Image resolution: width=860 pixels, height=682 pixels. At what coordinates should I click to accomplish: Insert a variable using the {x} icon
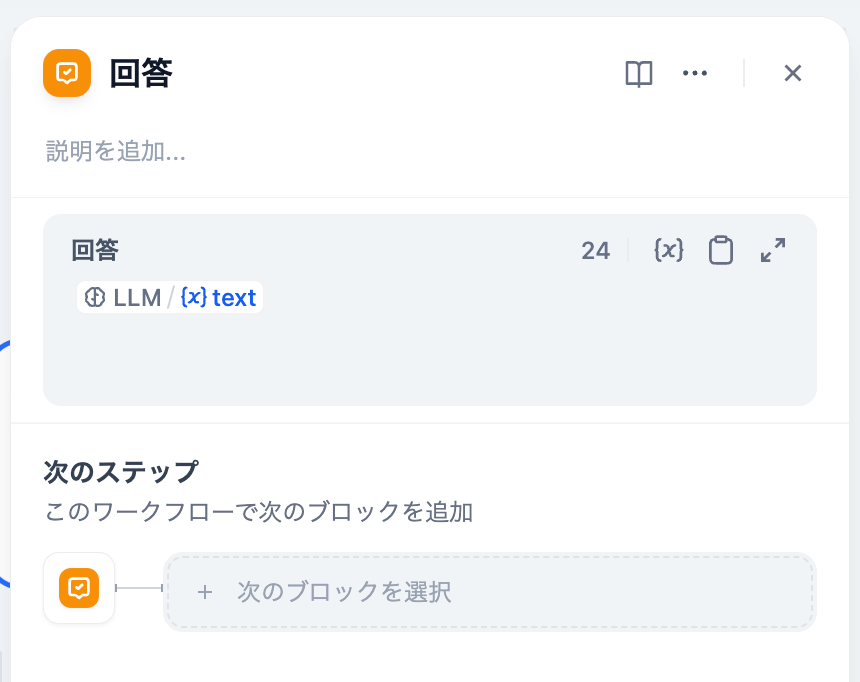(x=668, y=250)
